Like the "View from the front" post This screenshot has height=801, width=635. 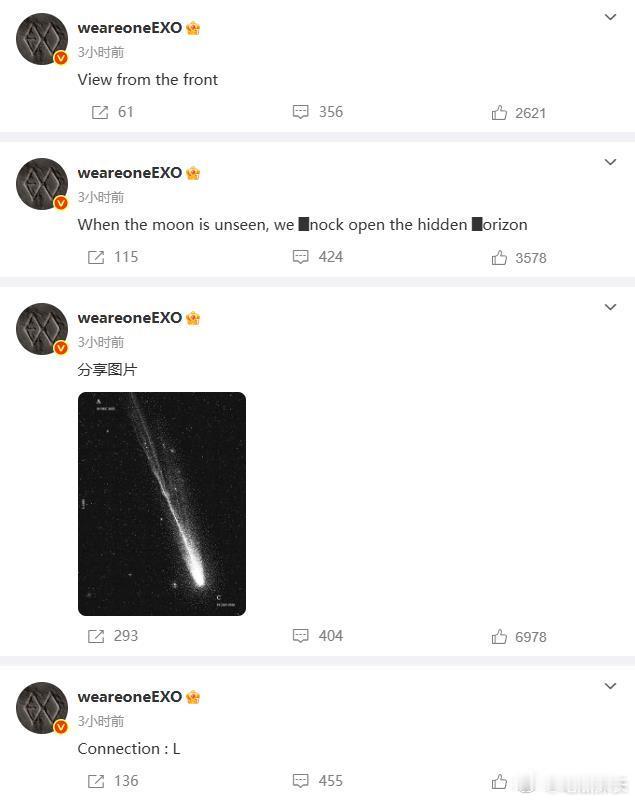tap(518, 113)
